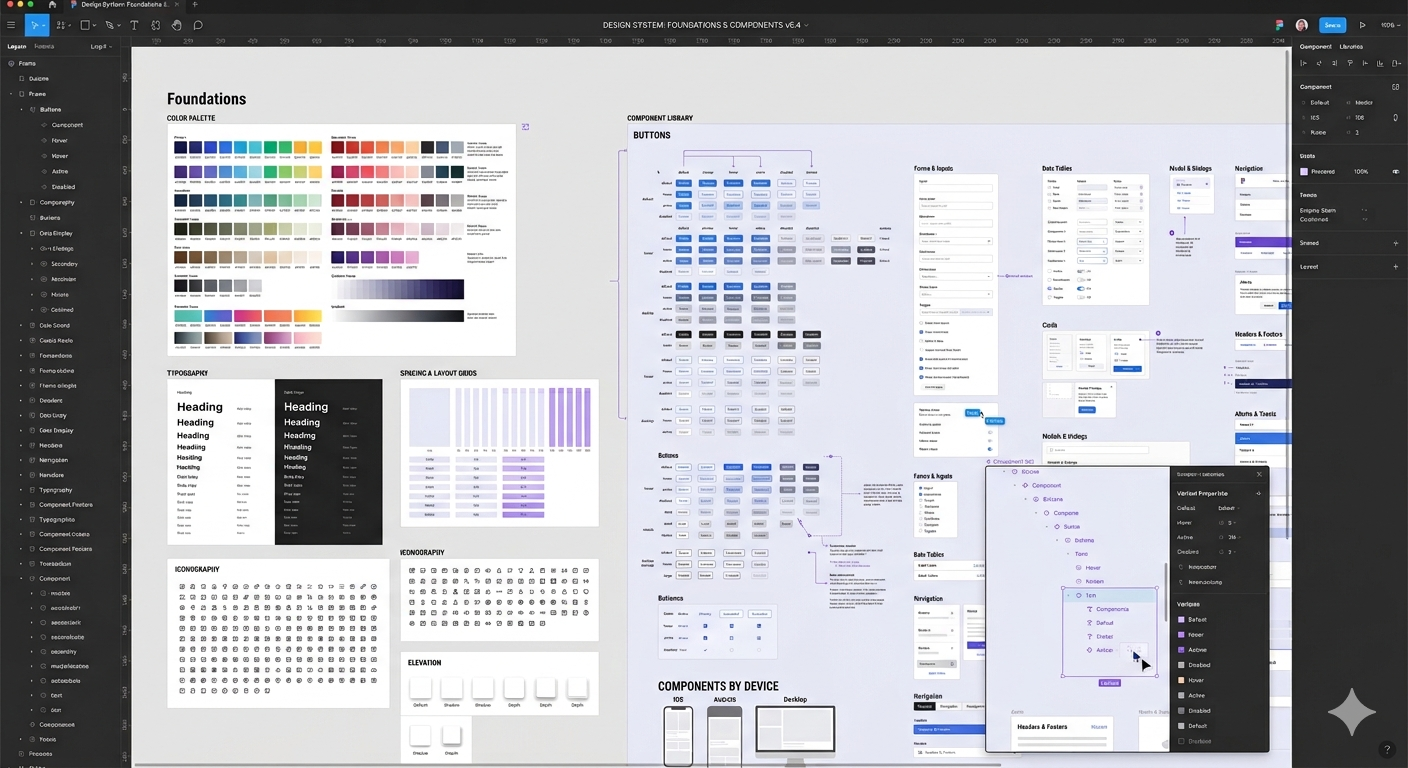This screenshot has width=1408, height=768.
Task: Align left in the right panel
Action: (1303, 63)
